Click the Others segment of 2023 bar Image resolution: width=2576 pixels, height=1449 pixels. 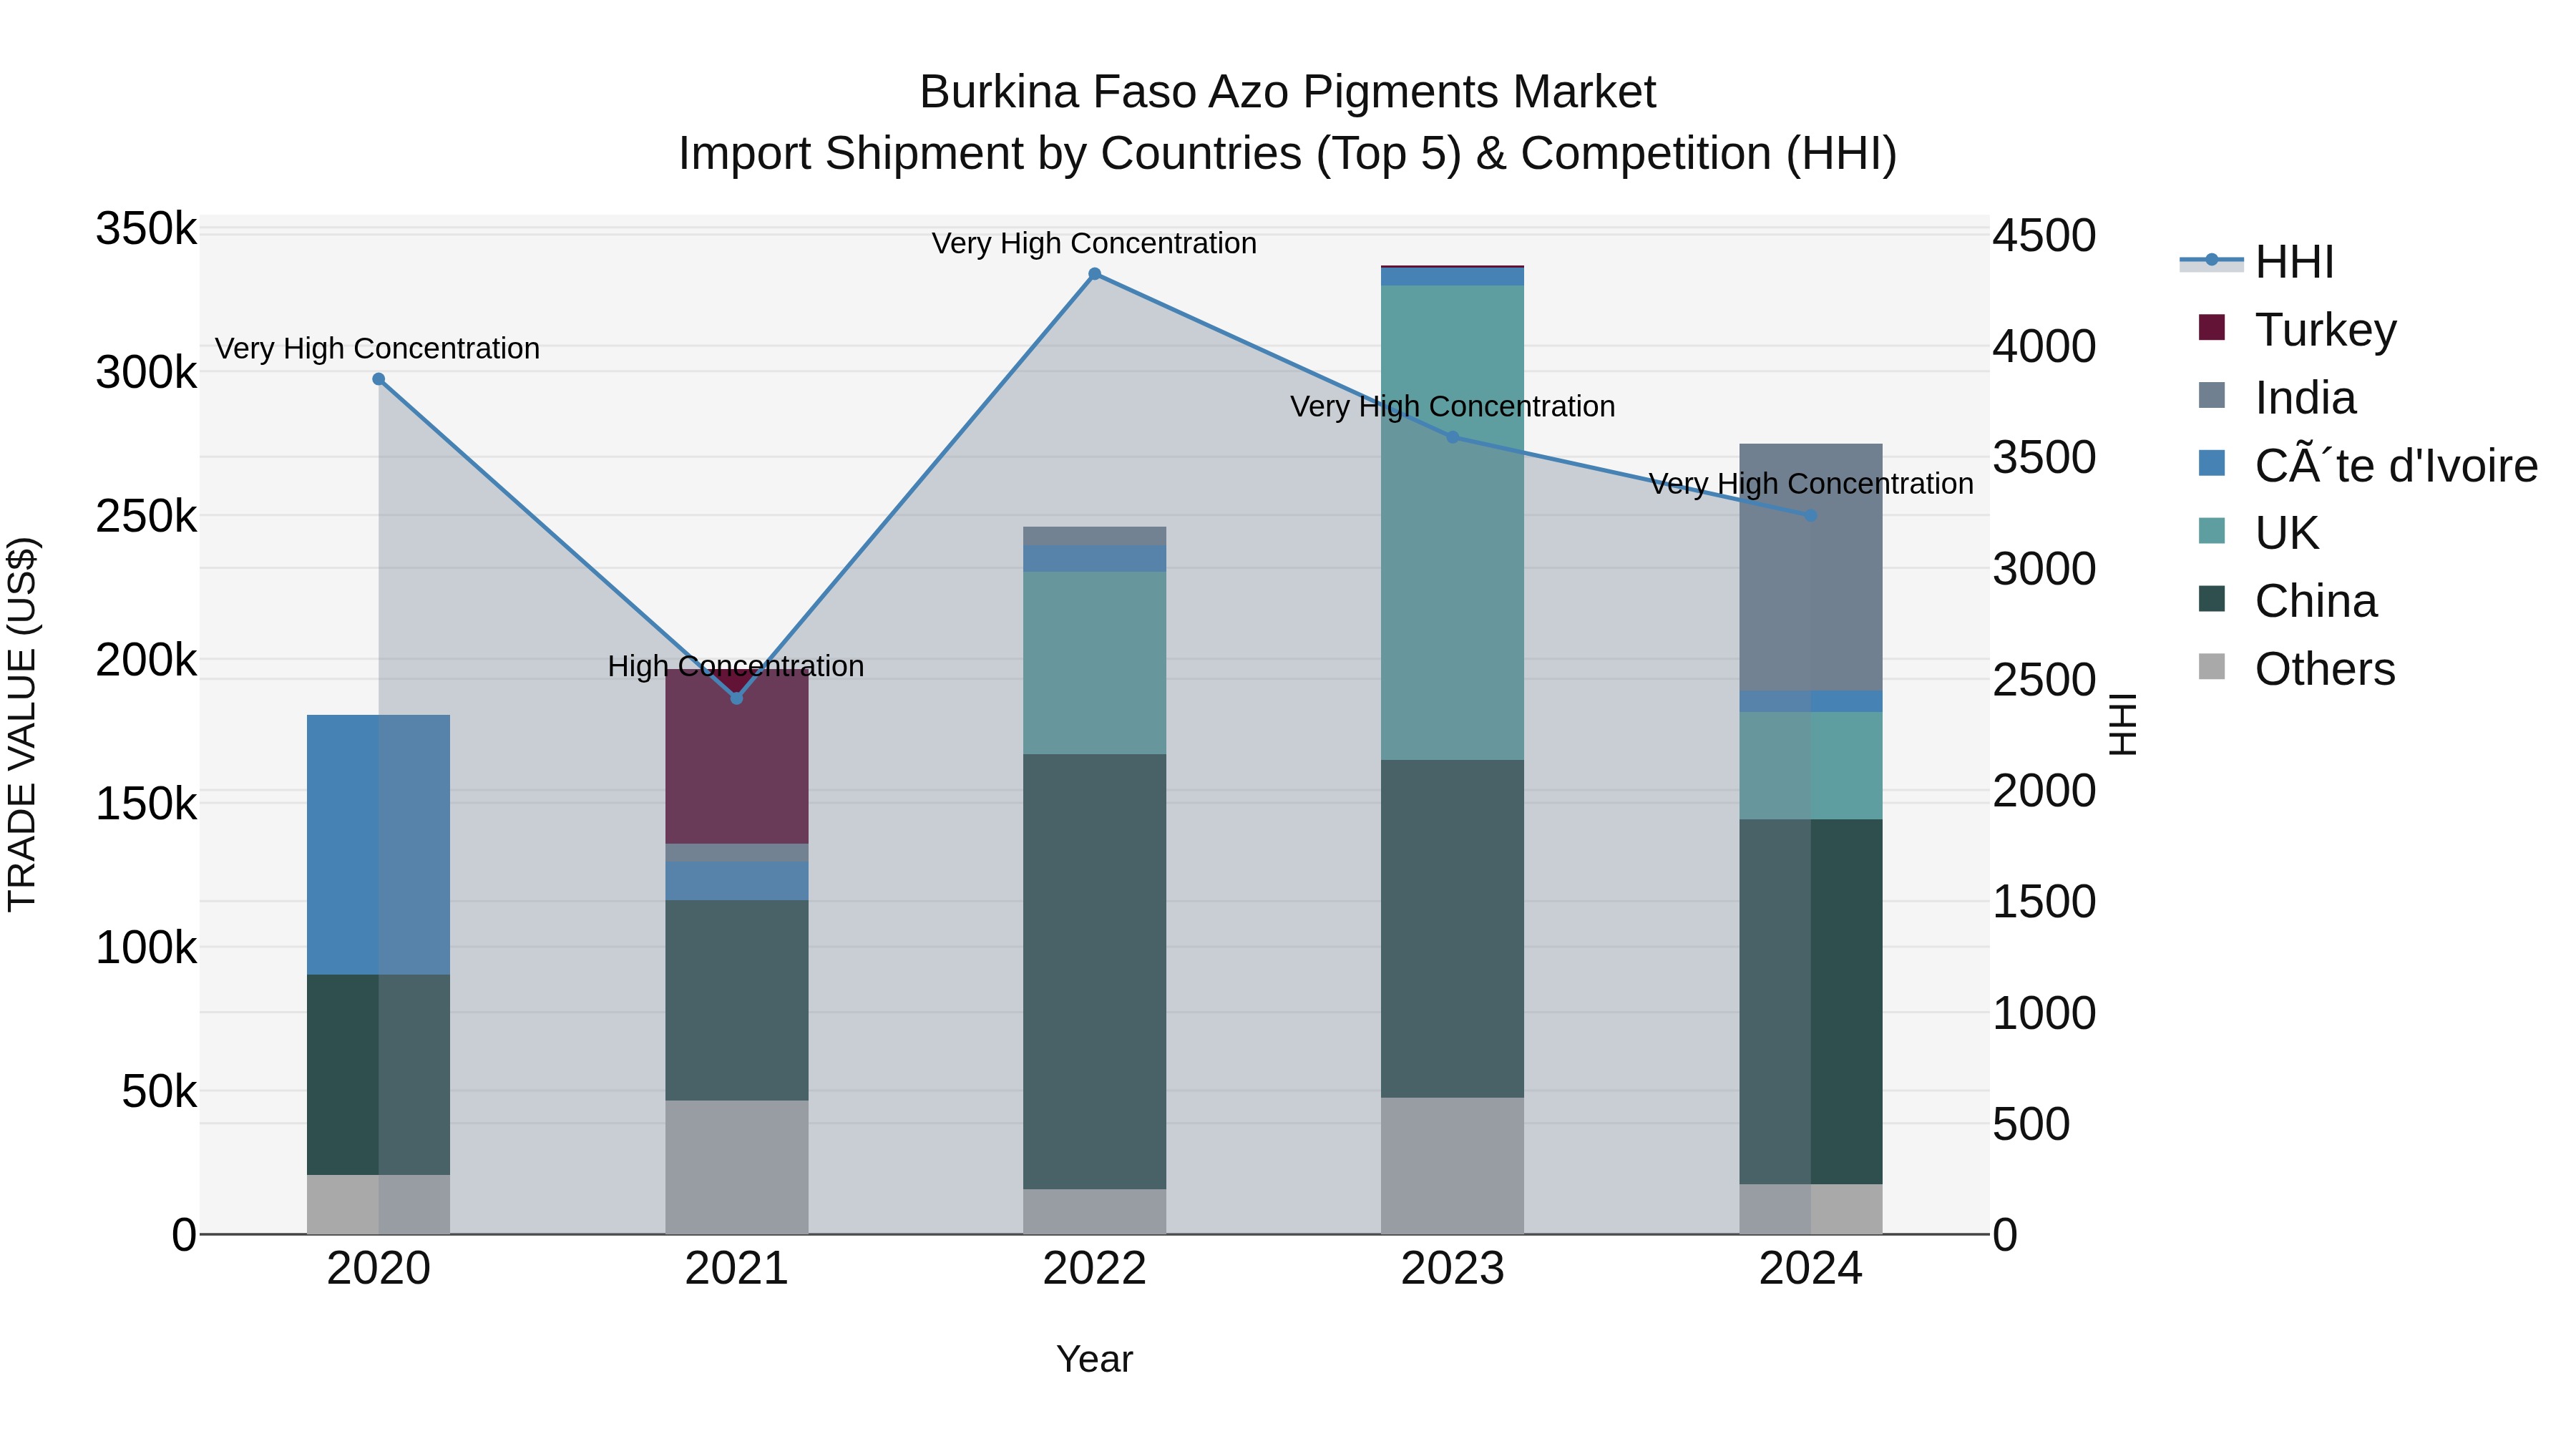[1453, 1166]
